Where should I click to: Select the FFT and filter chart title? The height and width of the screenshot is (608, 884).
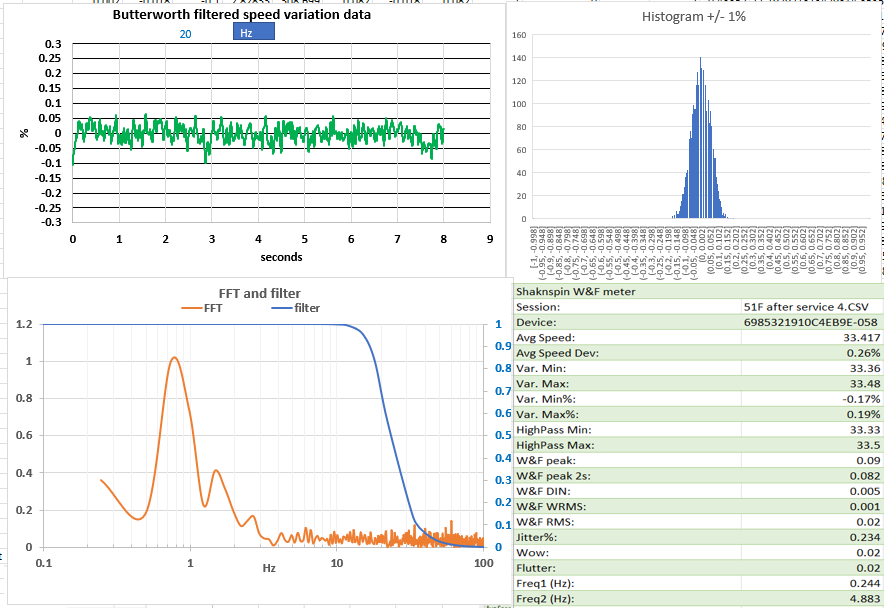click(259, 293)
